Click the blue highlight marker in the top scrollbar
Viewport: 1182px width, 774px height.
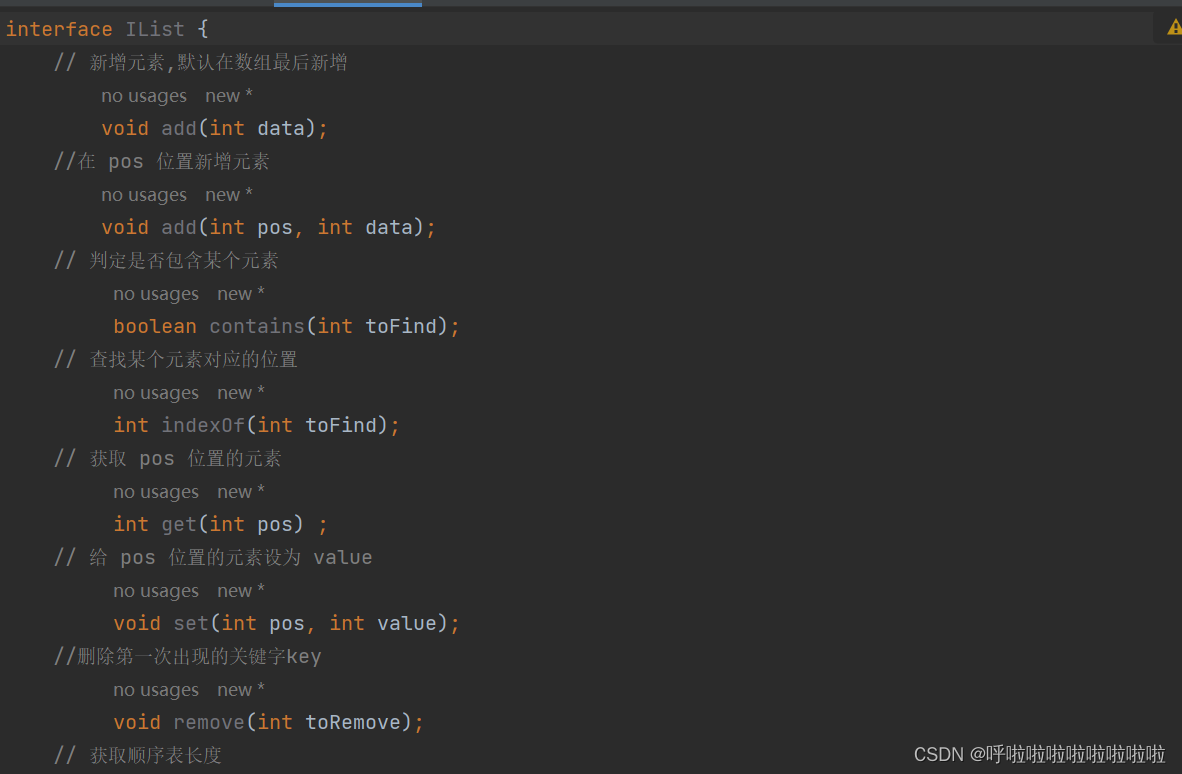(x=347, y=4)
